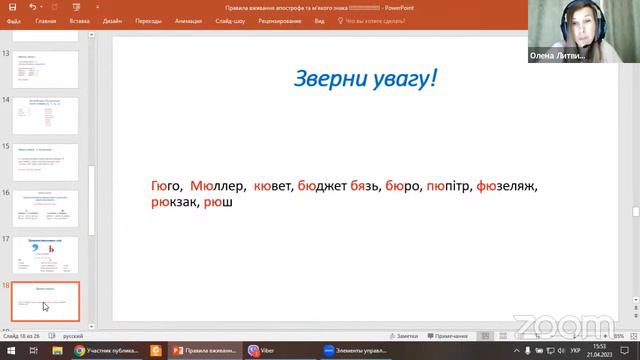Switch to the Вставка ribbon tab
640x360 pixels.
(79, 21)
